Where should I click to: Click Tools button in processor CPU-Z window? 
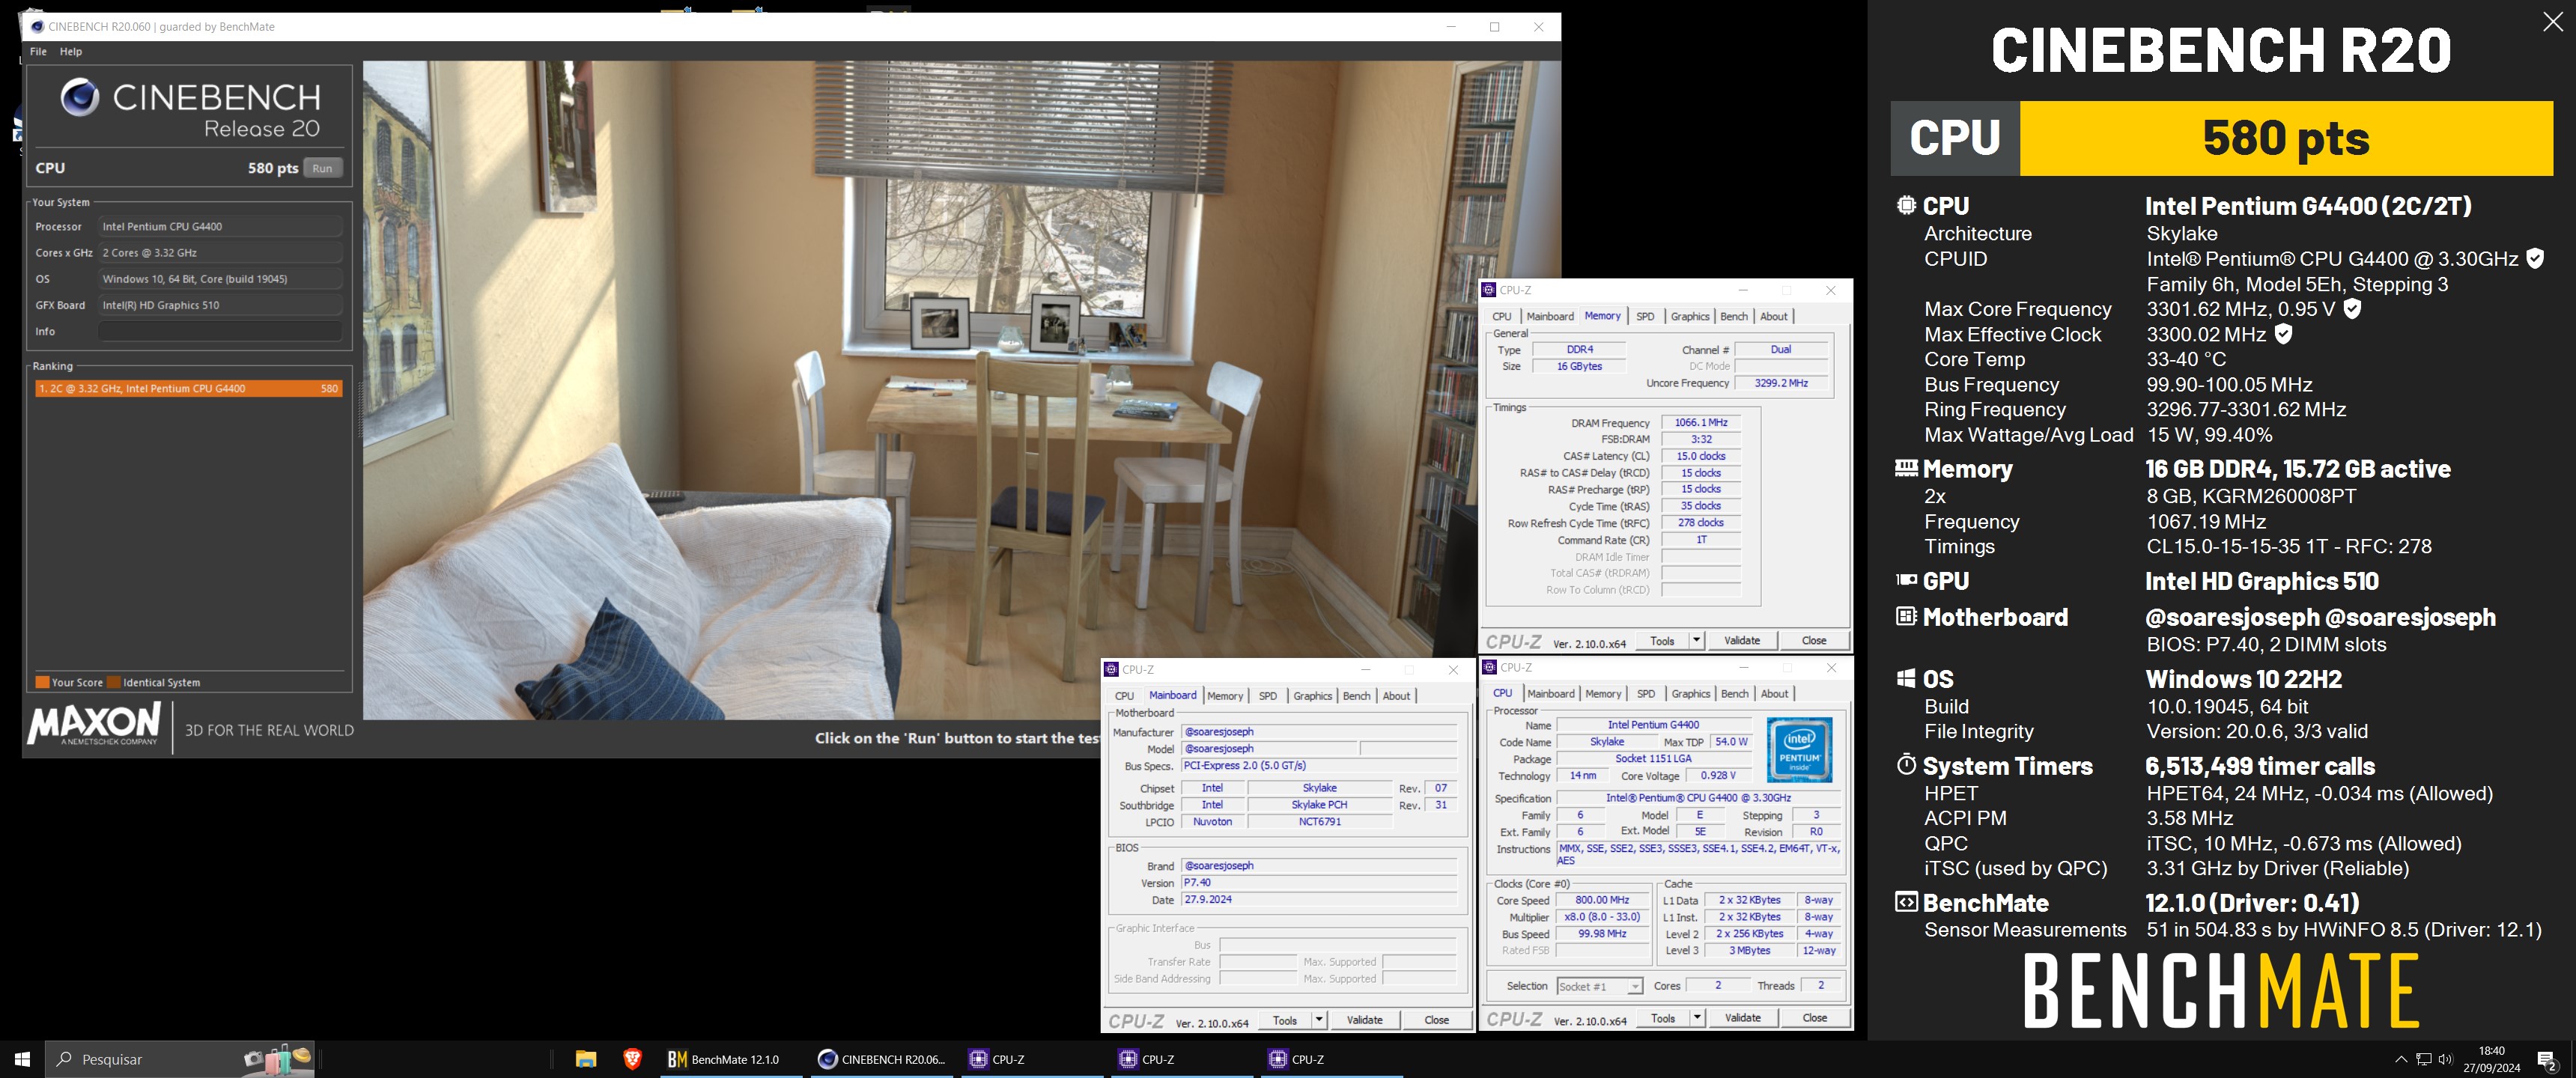[x=1663, y=1018]
